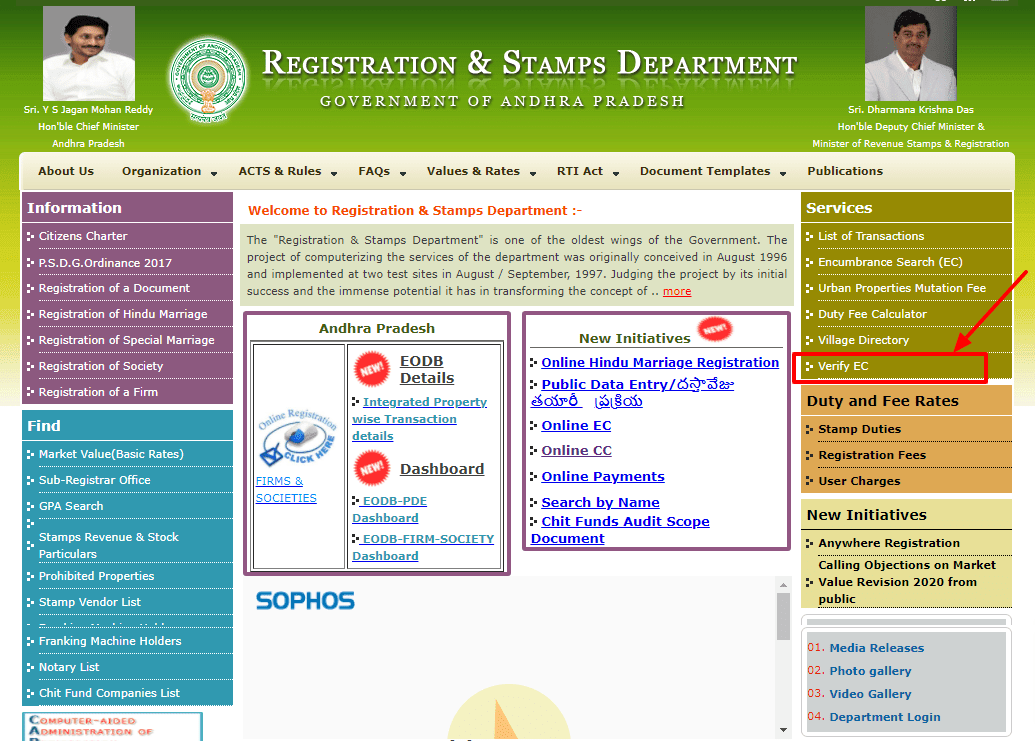The height and width of the screenshot is (741, 1035).
Task: Open Registration of Special Marriage
Action: (x=127, y=340)
